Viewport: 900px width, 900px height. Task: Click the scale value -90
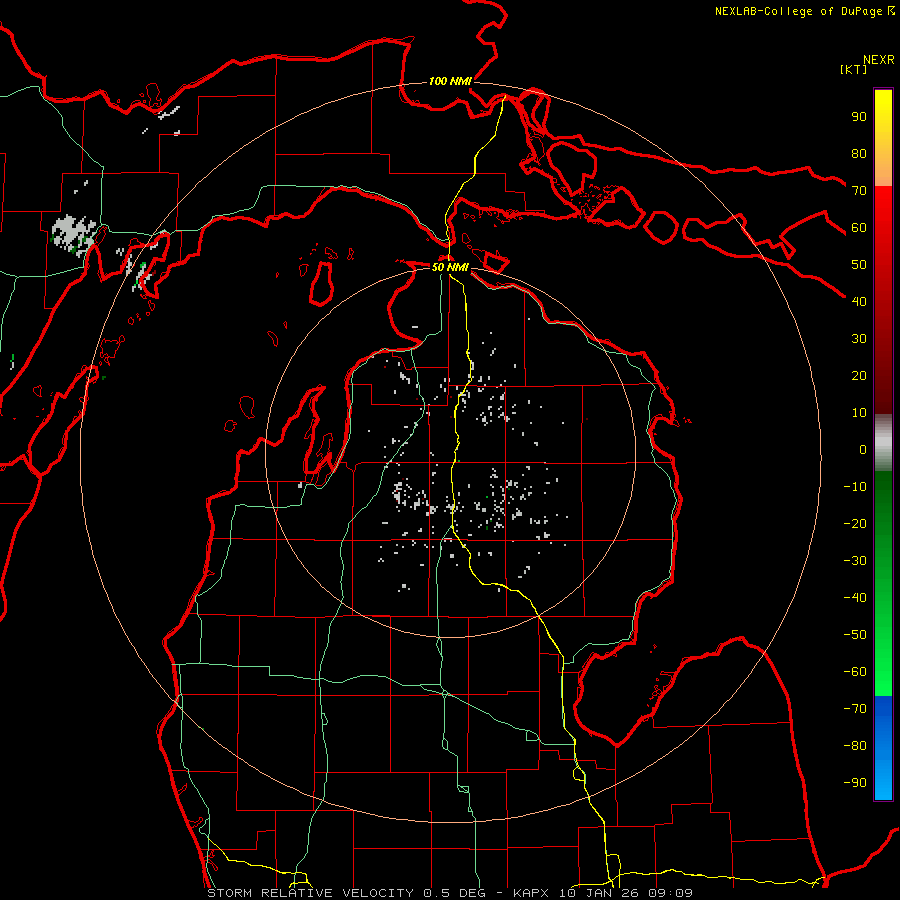coord(855,783)
